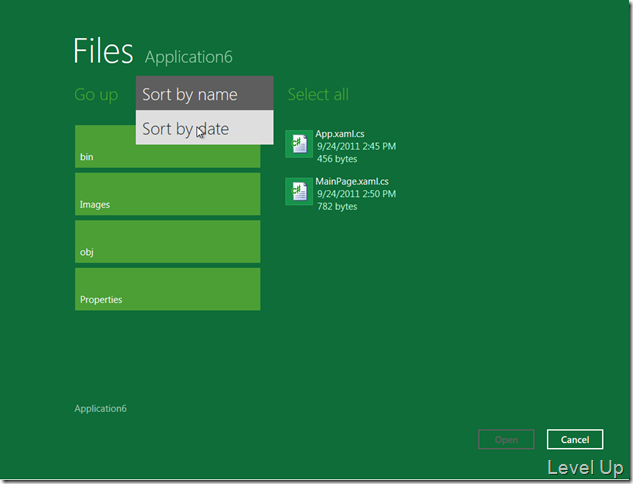Click the App.xaml.cs C# file icon
Image resolution: width=633 pixels, height=484 pixels.
click(x=299, y=144)
